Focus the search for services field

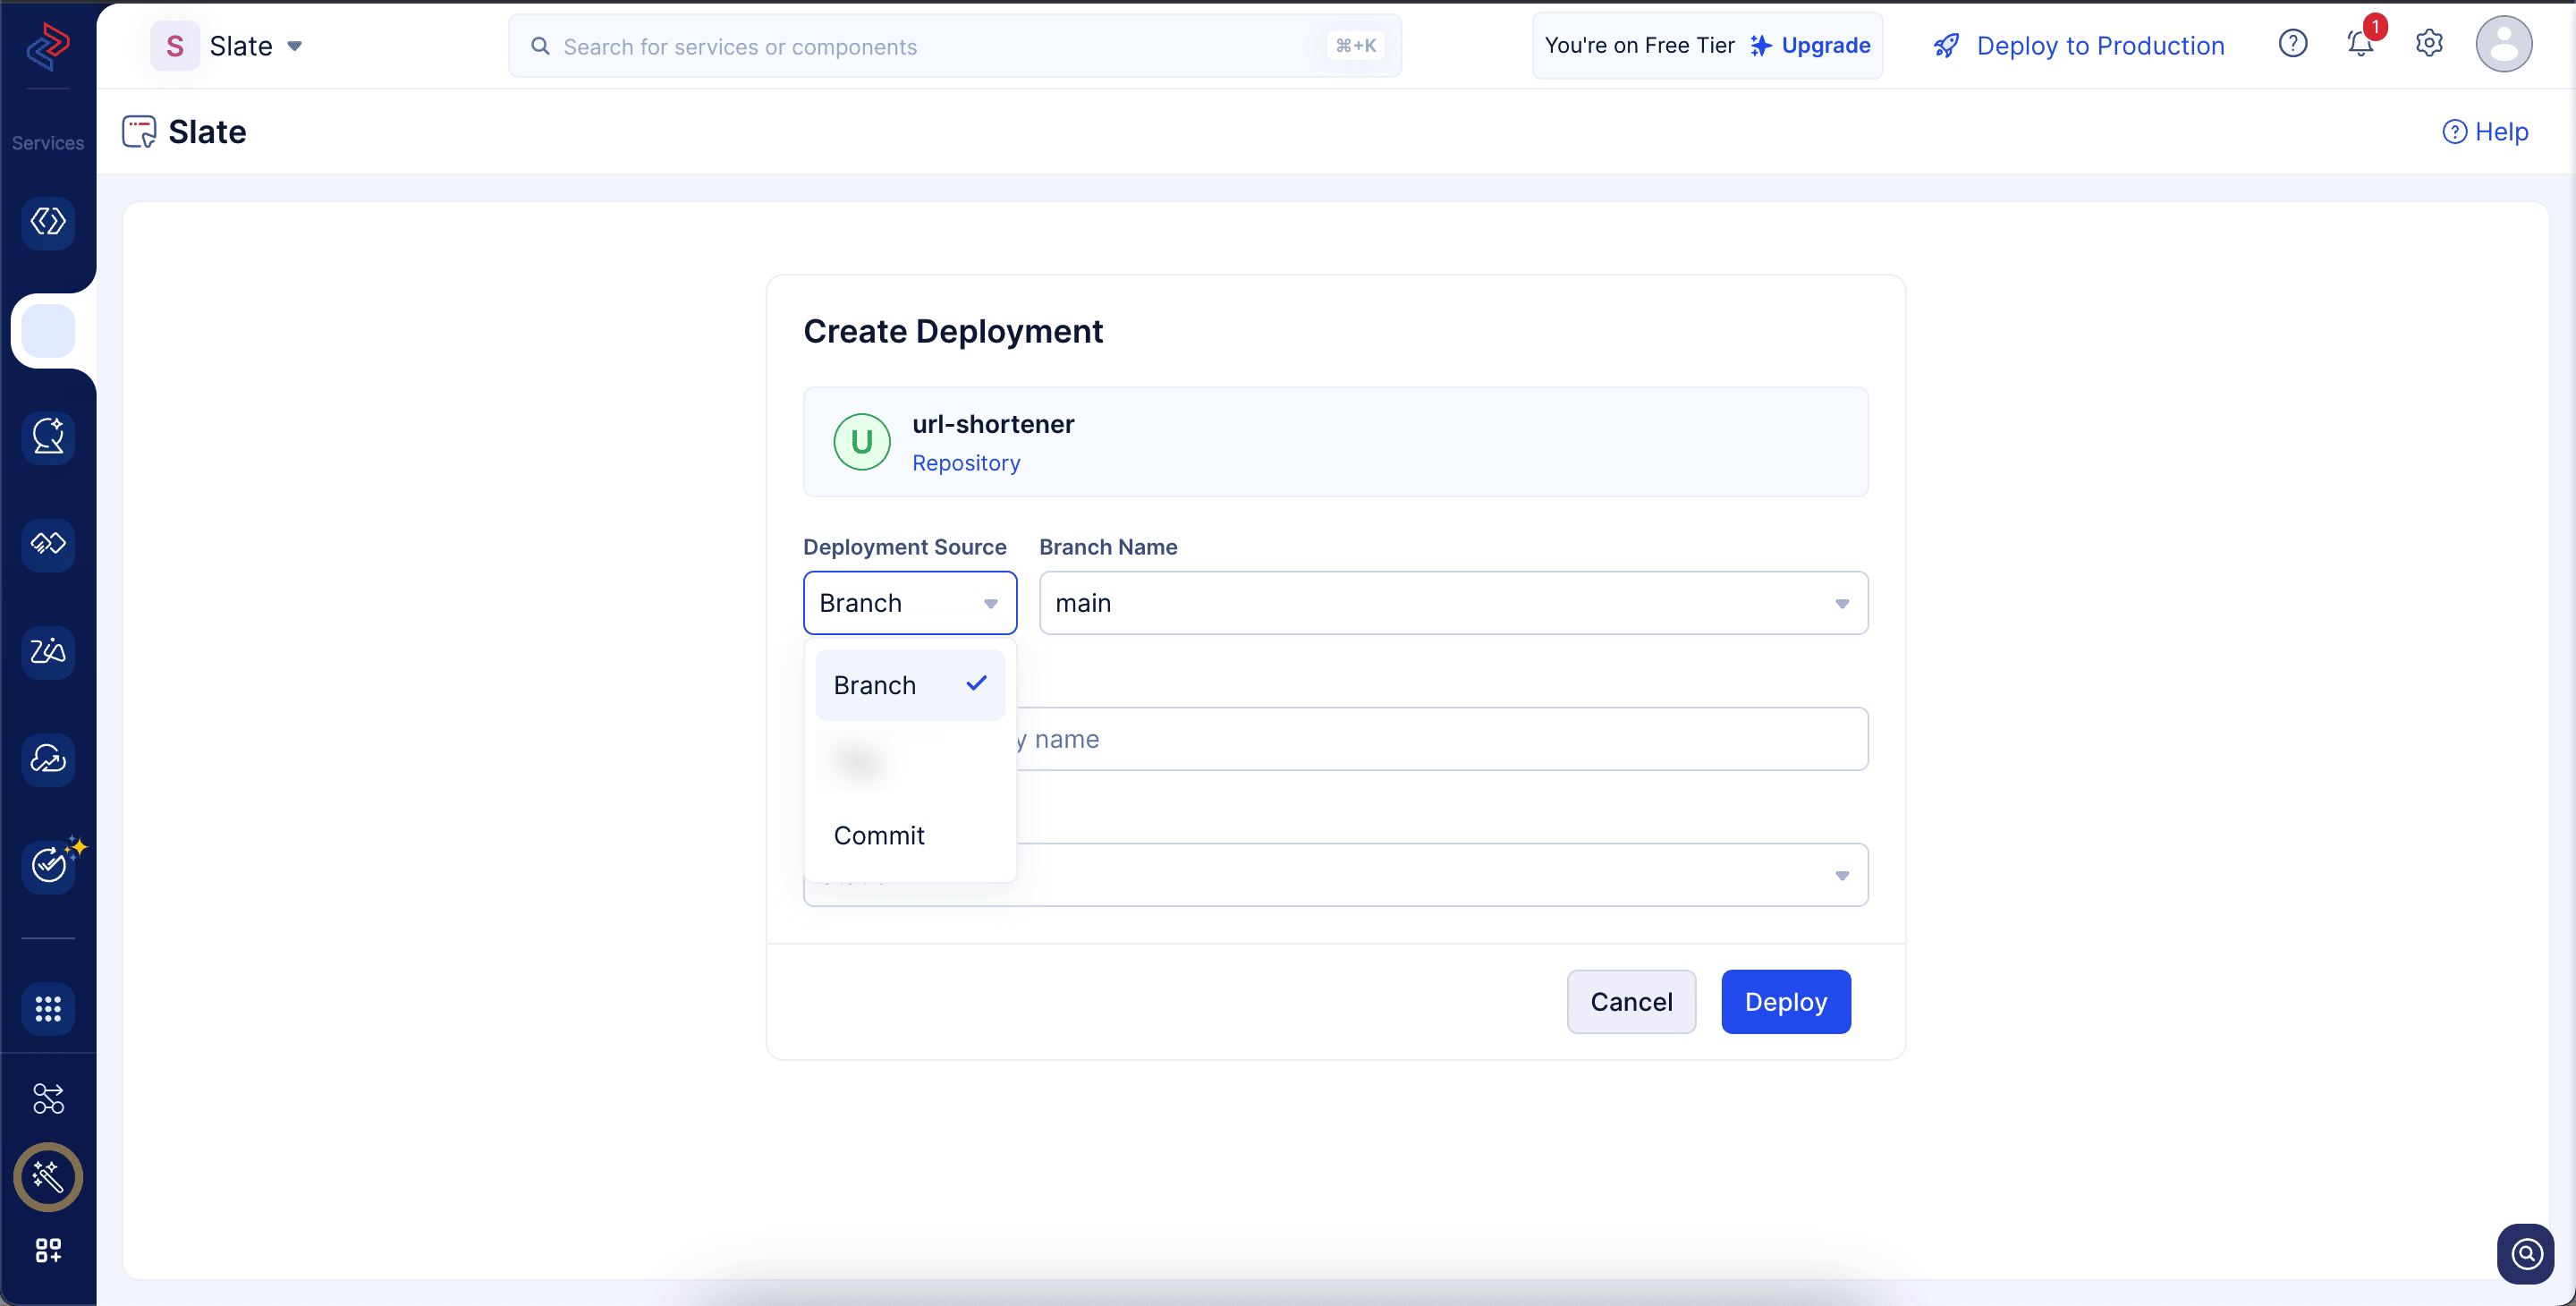[954, 46]
